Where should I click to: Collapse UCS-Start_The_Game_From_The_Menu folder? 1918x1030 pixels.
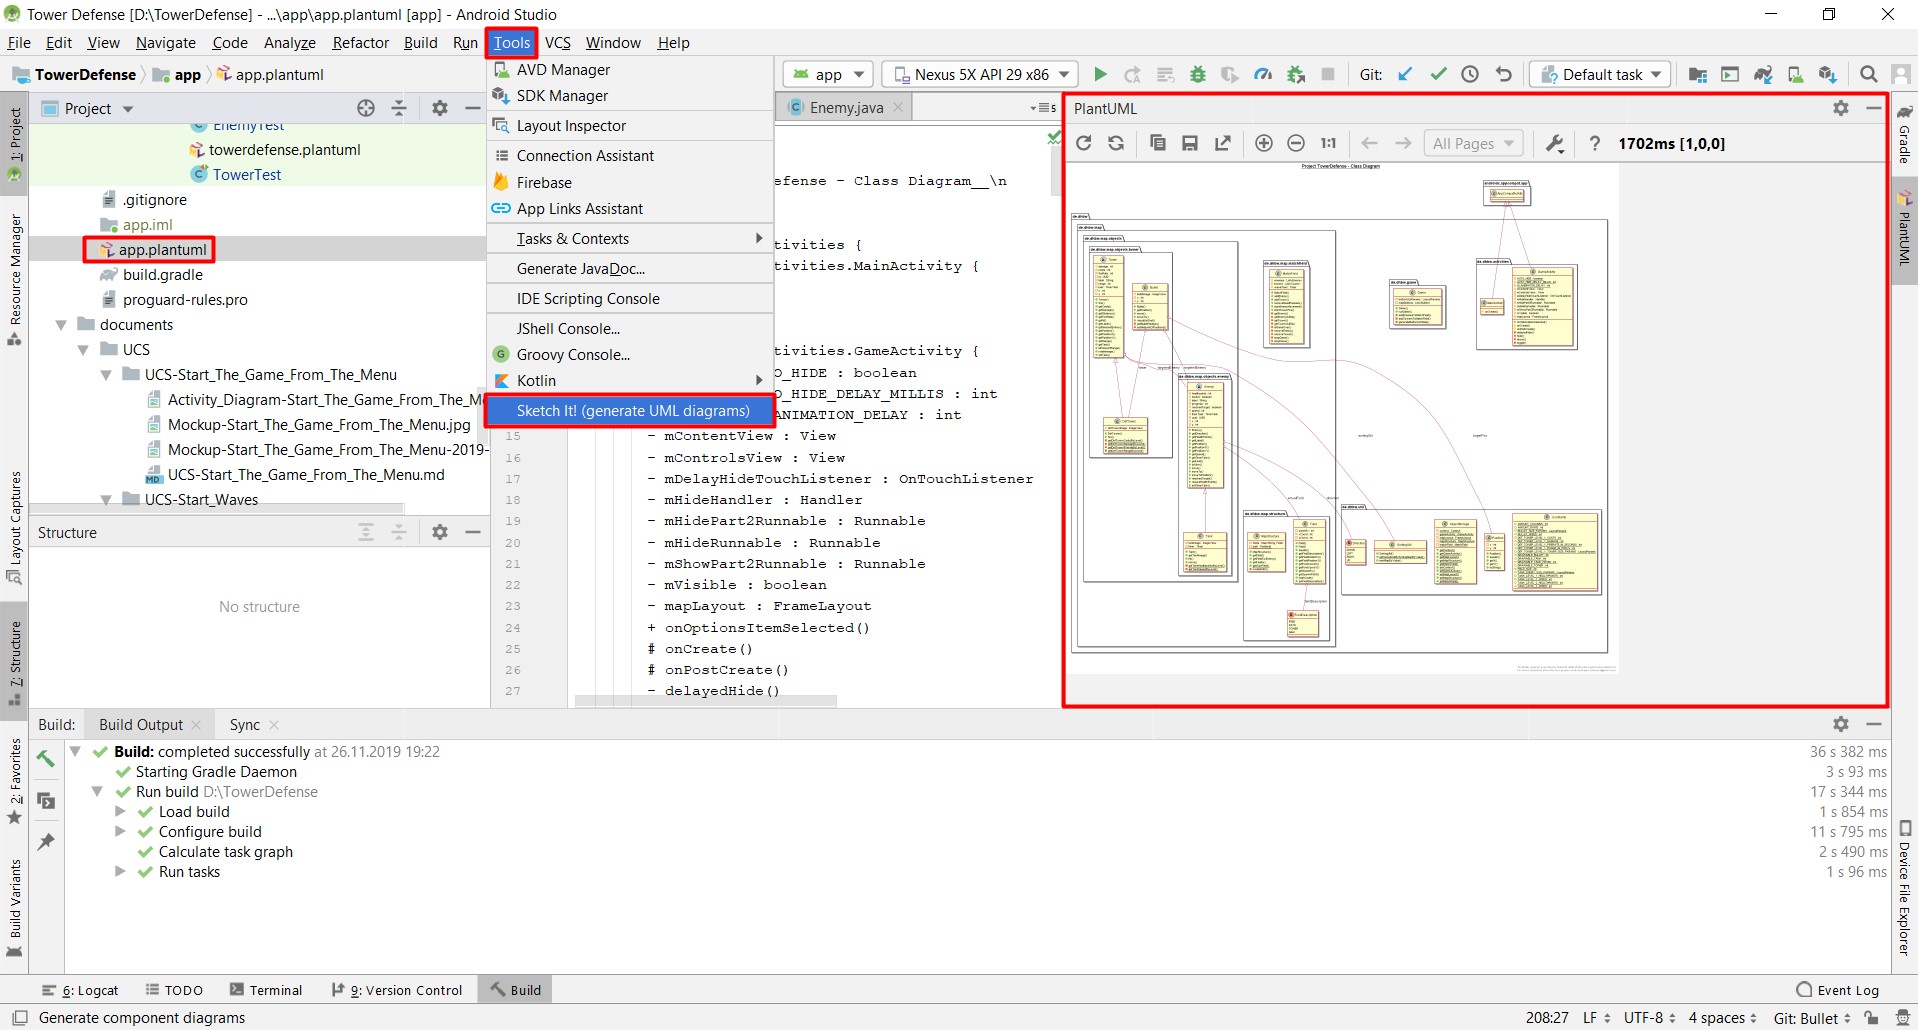point(106,375)
